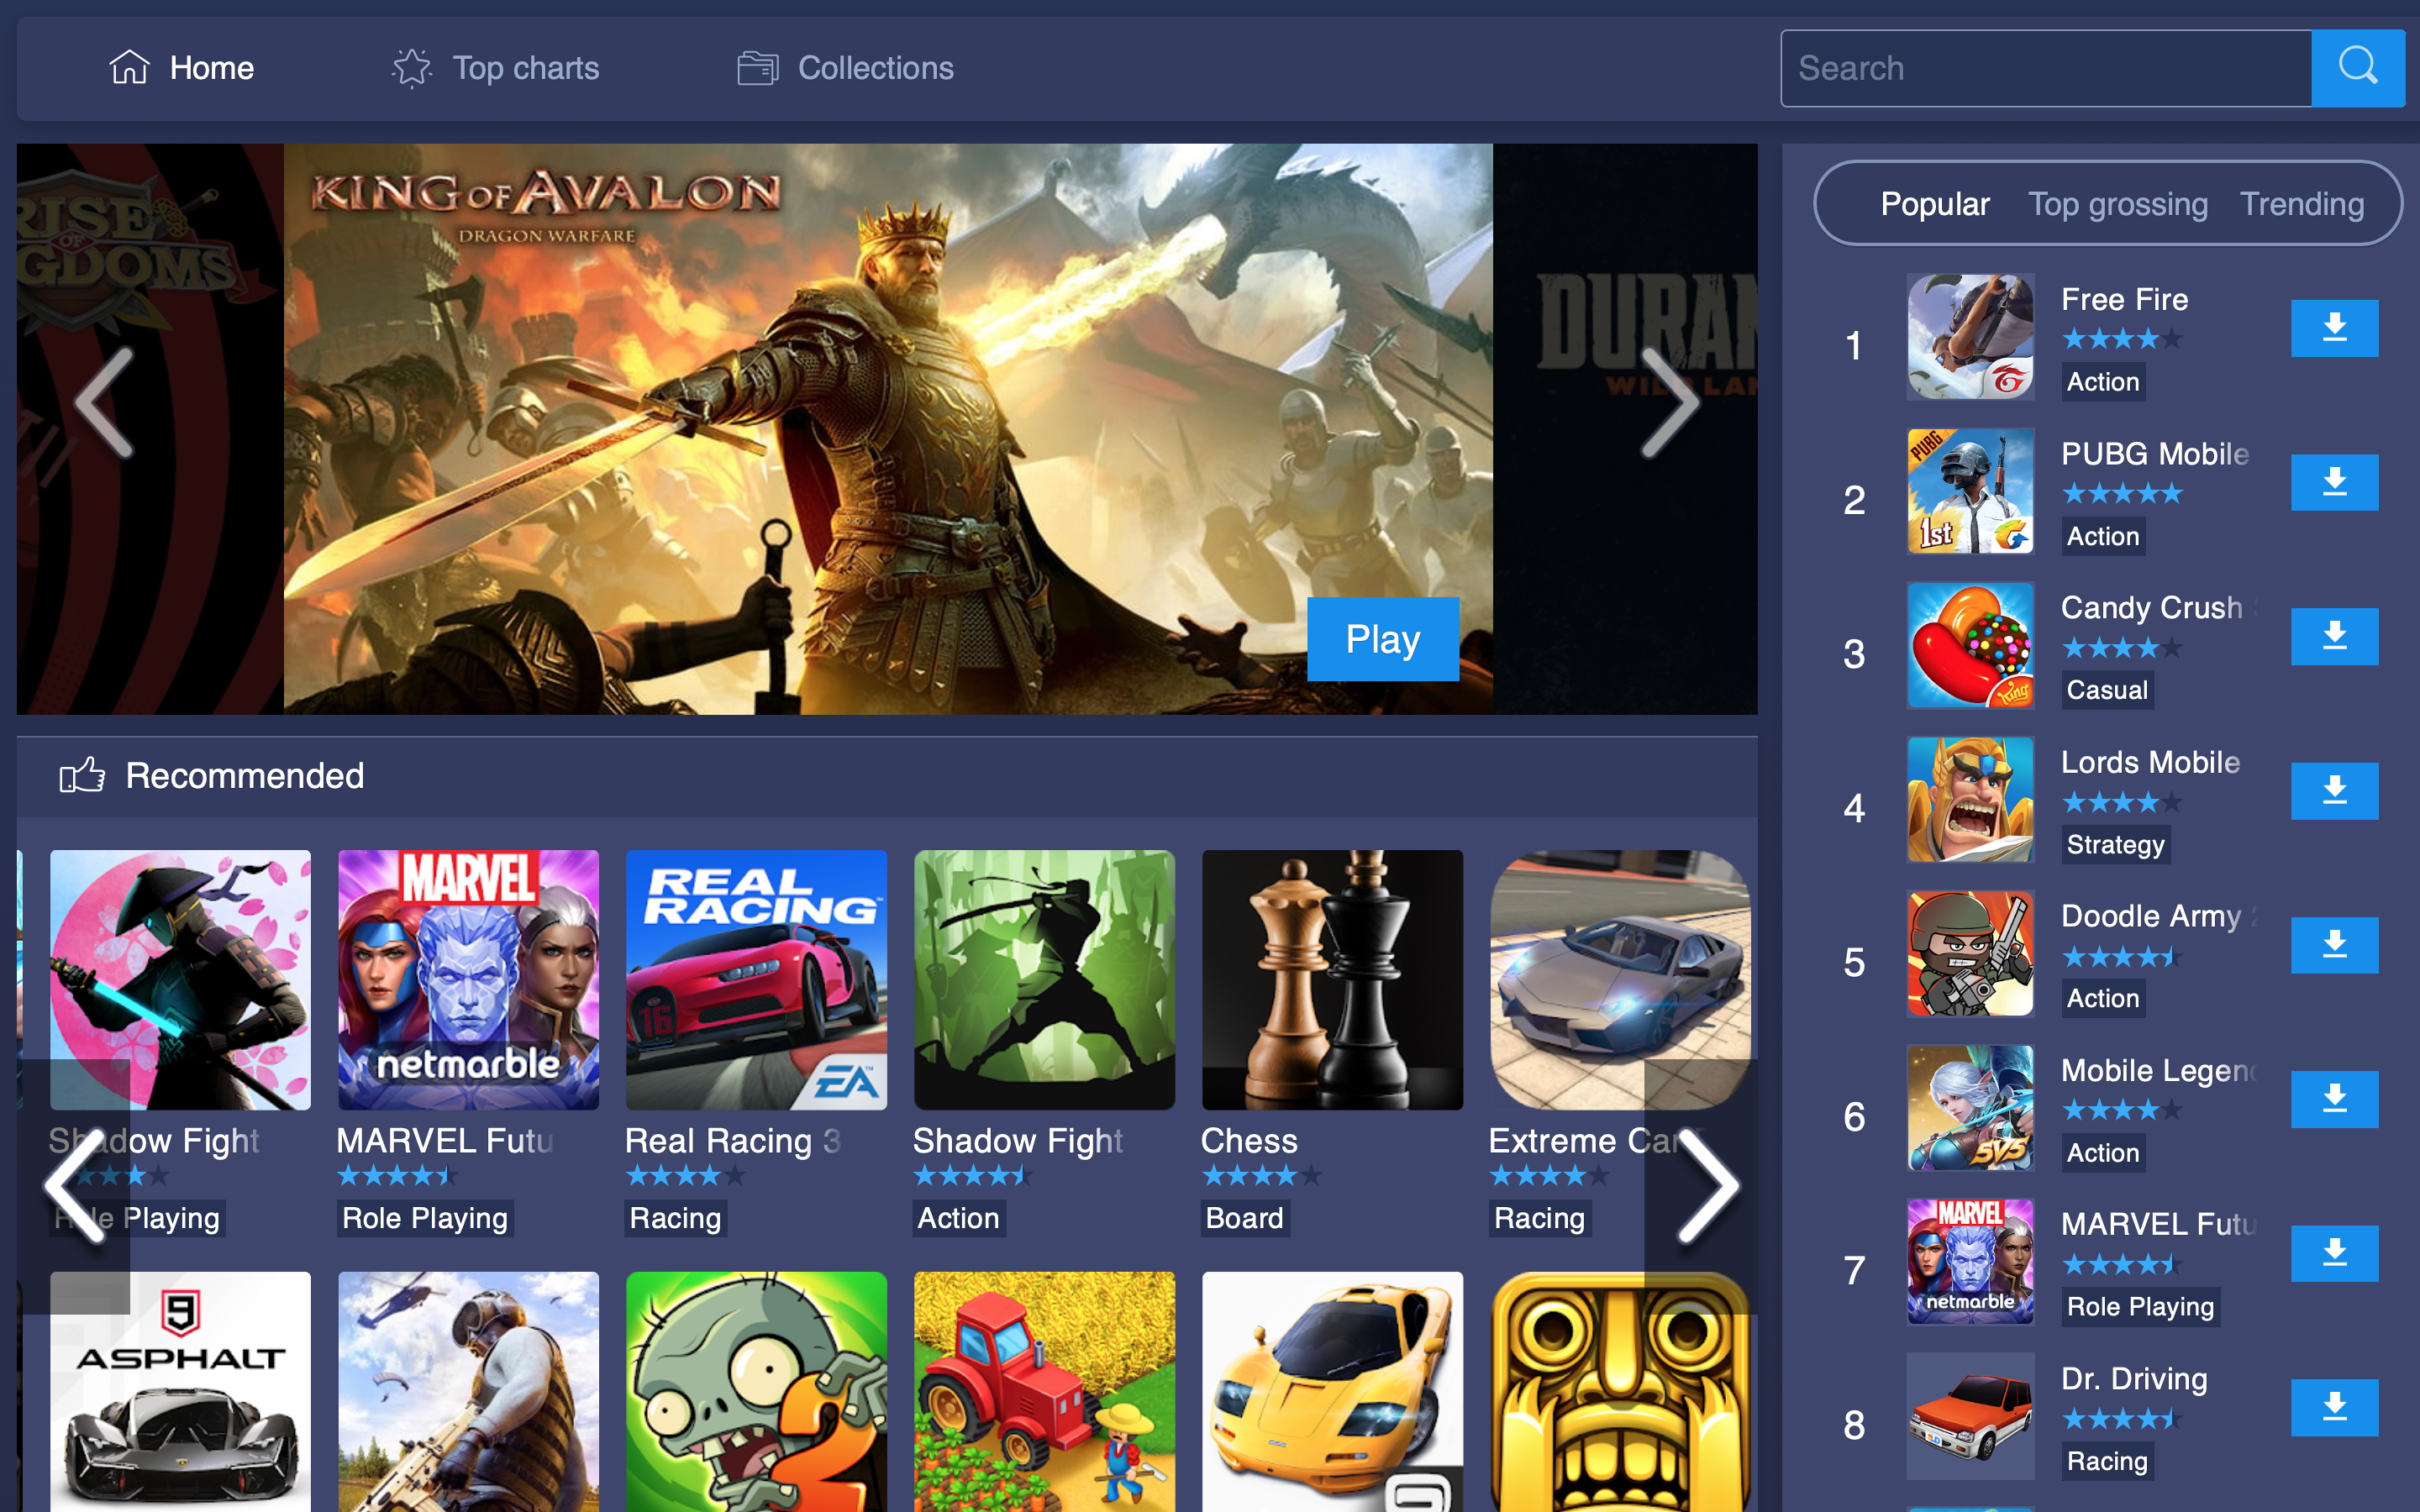The height and width of the screenshot is (1512, 2420).
Task: Click the Candy Crush game icon
Action: 1972,646
